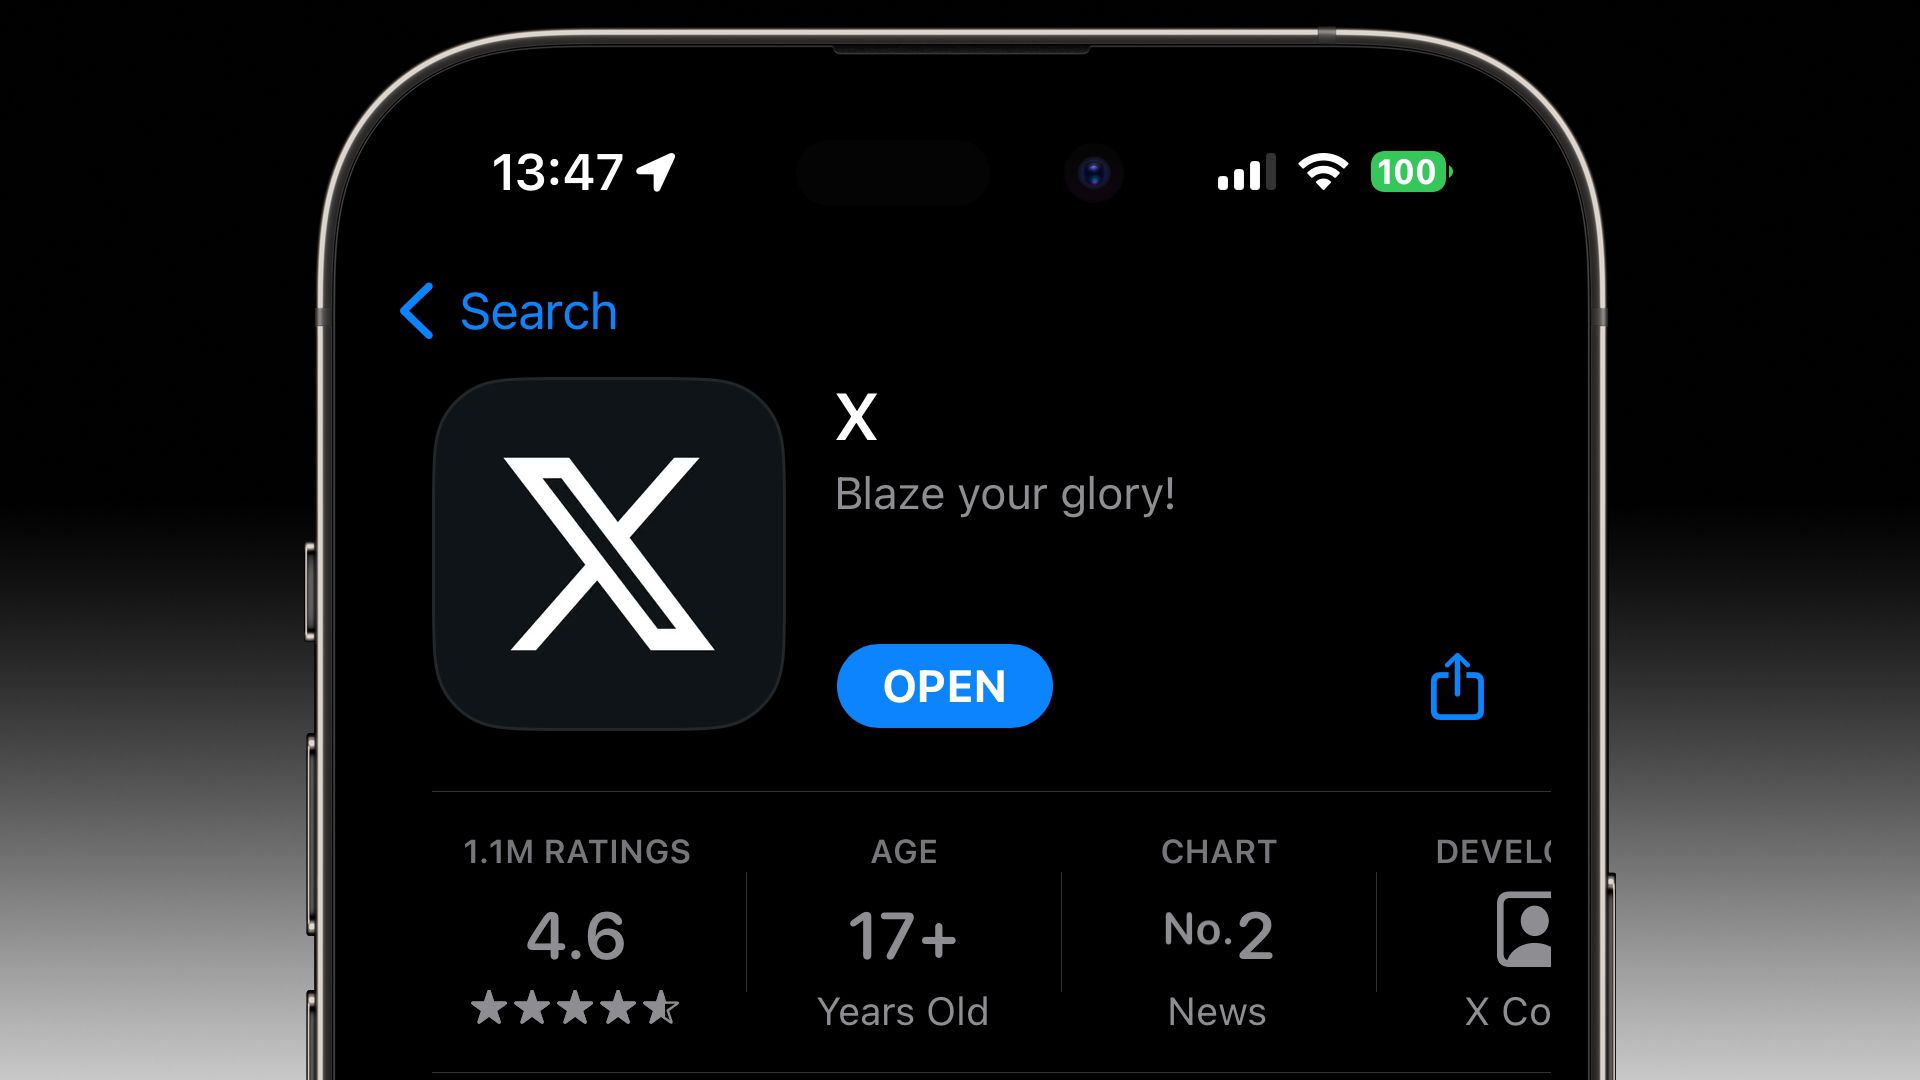The image size is (1920, 1080).
Task: Open X app by tapping OPEN button
Action: click(x=944, y=686)
